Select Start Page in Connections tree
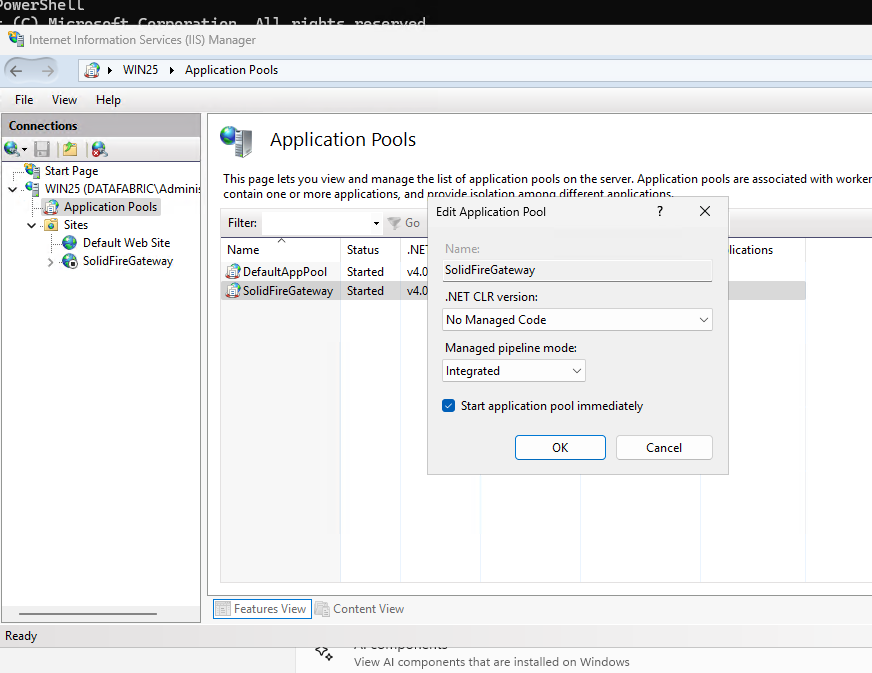Image resolution: width=872 pixels, height=673 pixels. point(71,171)
